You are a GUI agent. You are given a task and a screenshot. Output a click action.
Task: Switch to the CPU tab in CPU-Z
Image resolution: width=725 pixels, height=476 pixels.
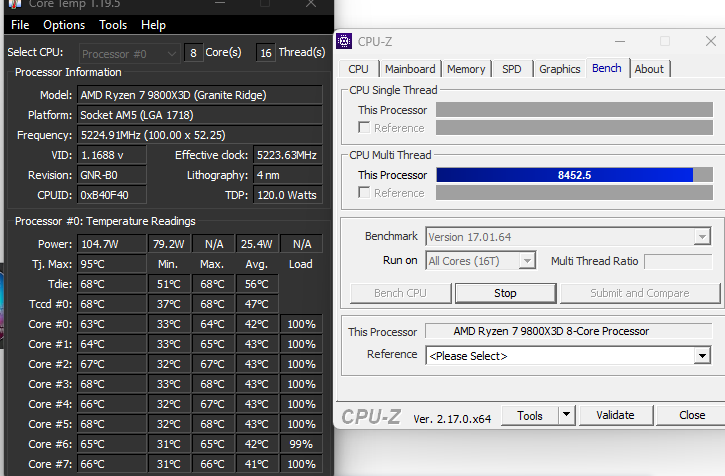[x=358, y=69]
